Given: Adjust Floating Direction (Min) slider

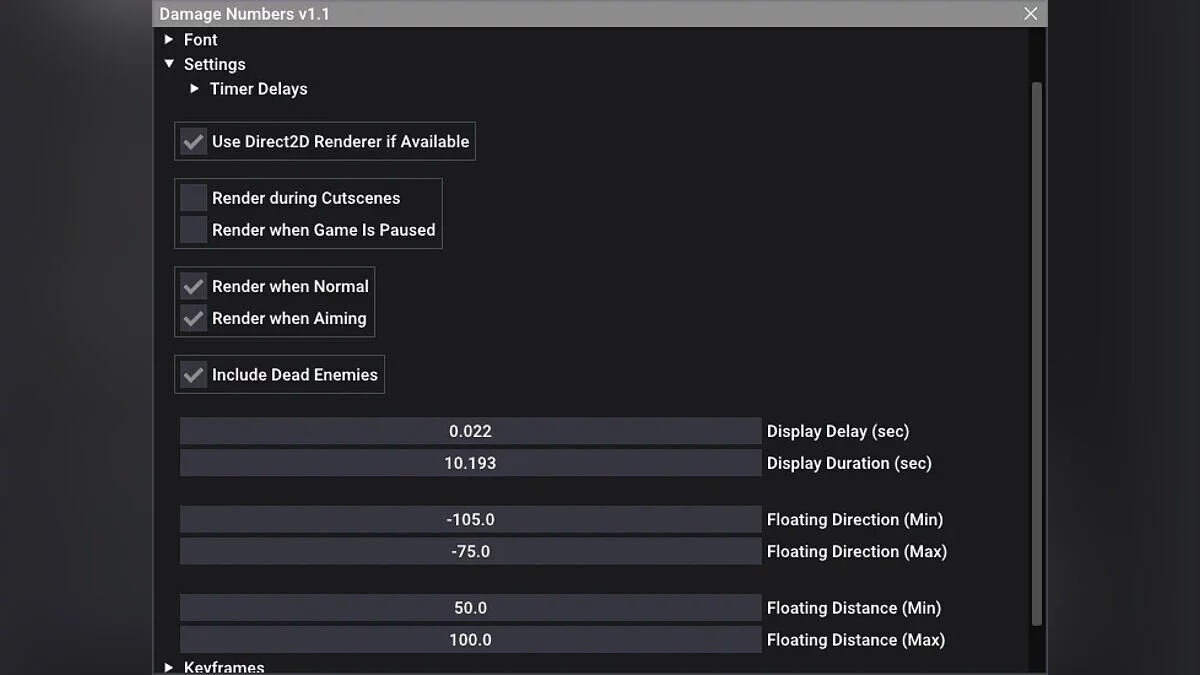Looking at the screenshot, I should click(470, 520).
